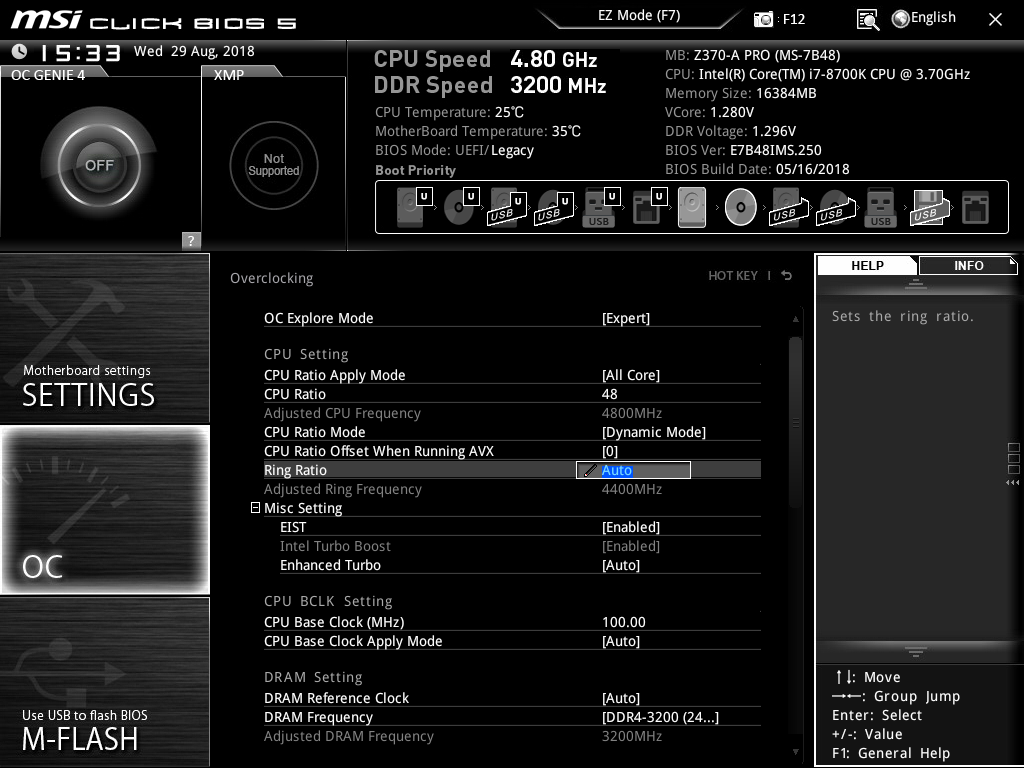
Task: Click the CPU Speed 4.80 GHz readout
Action: coord(485,59)
